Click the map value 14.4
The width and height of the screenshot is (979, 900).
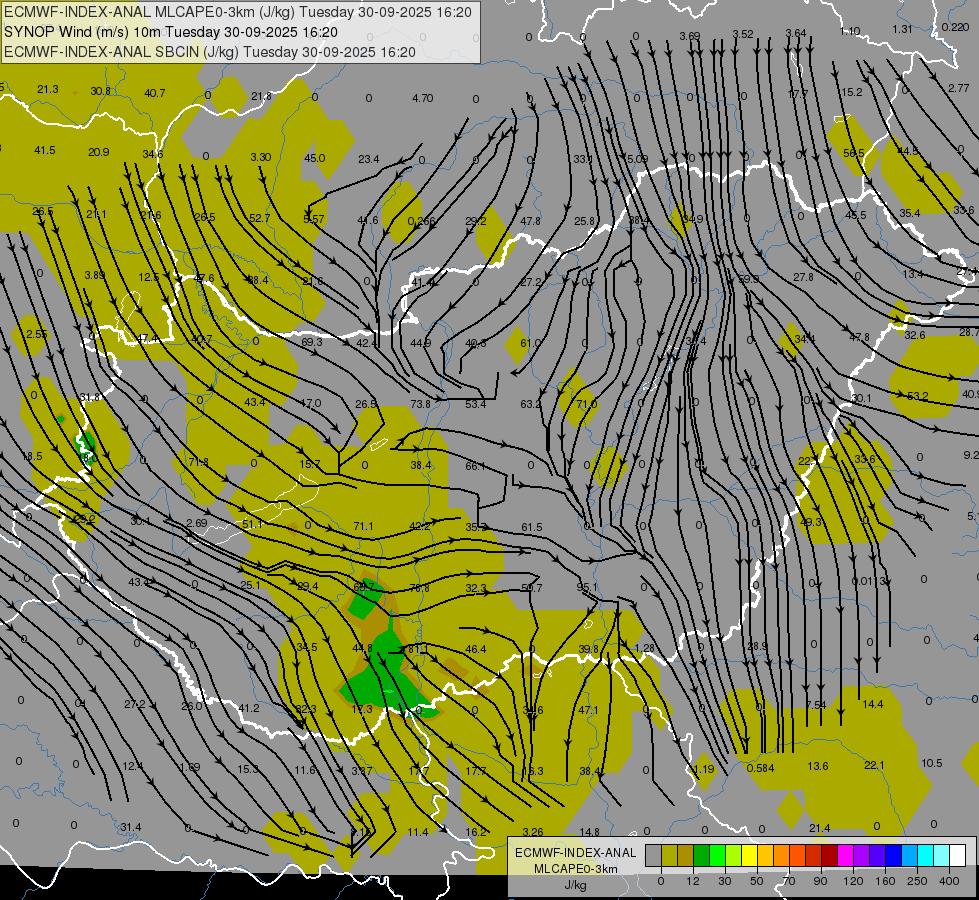pyautogui.click(x=873, y=705)
